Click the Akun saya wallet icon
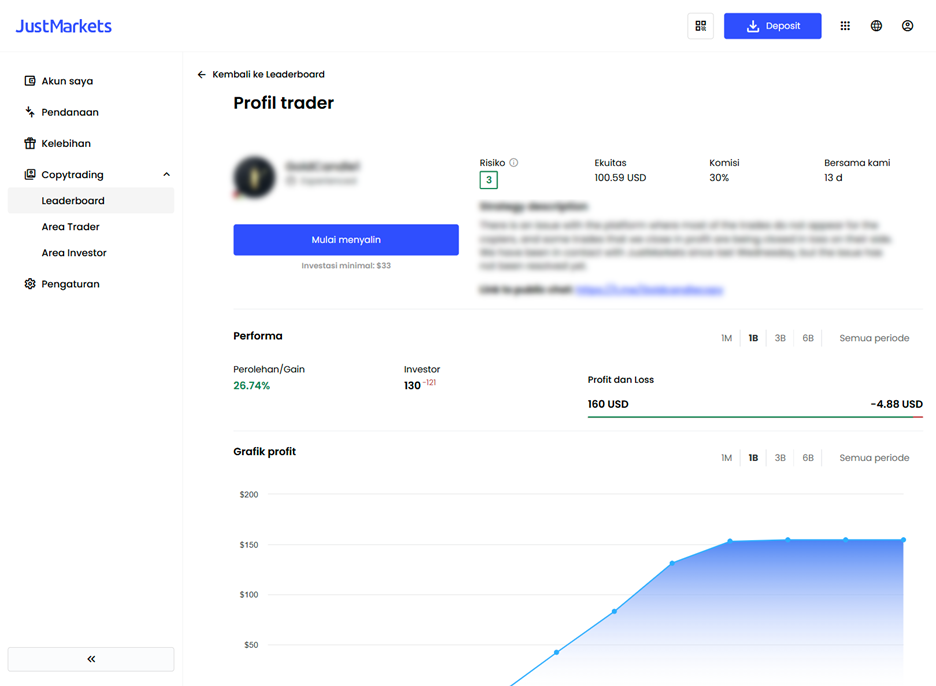The width and height of the screenshot is (936, 686). [30, 81]
